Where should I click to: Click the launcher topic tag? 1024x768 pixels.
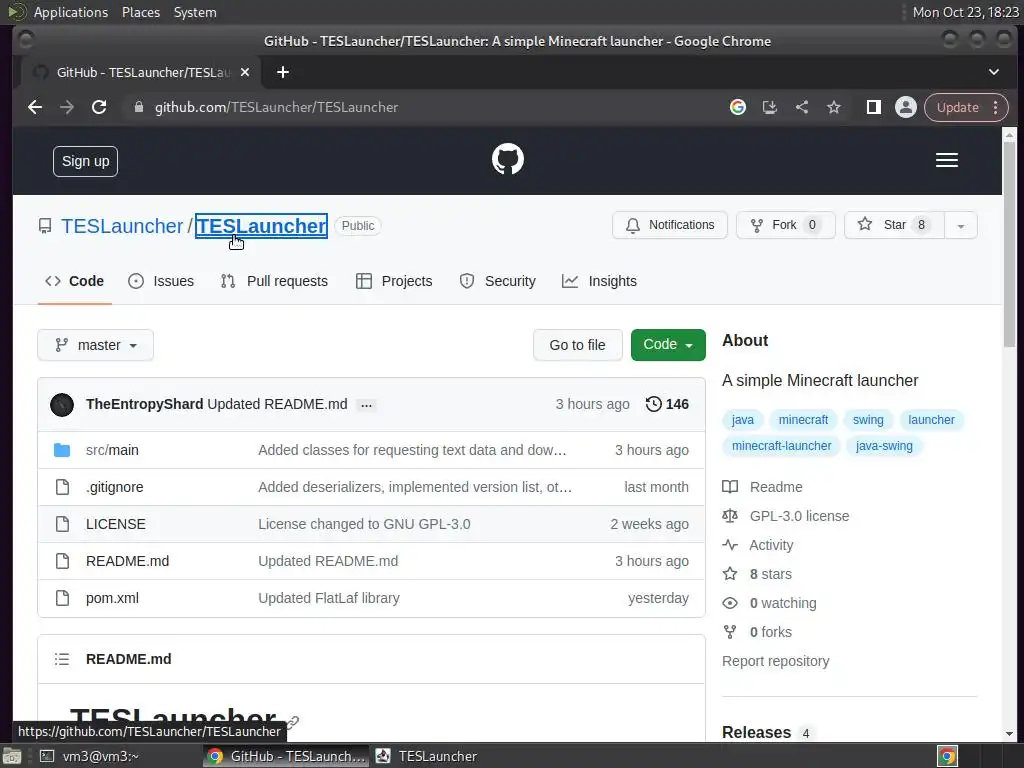931,420
